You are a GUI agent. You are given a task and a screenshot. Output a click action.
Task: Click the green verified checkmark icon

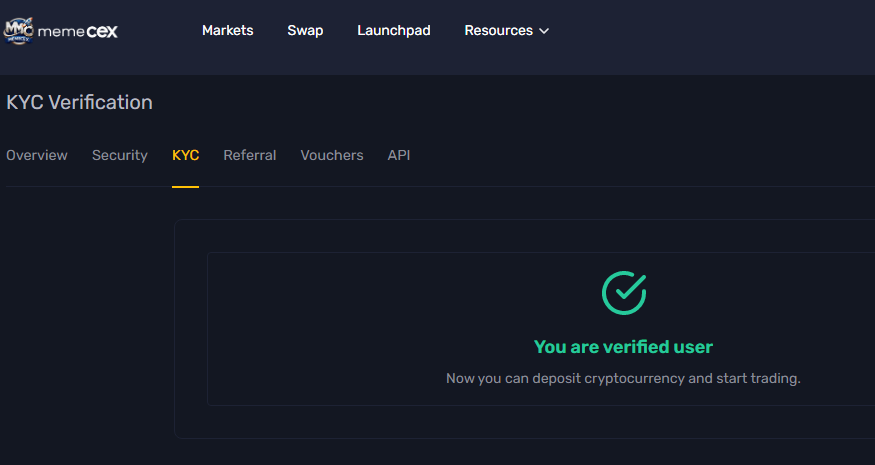tap(624, 293)
